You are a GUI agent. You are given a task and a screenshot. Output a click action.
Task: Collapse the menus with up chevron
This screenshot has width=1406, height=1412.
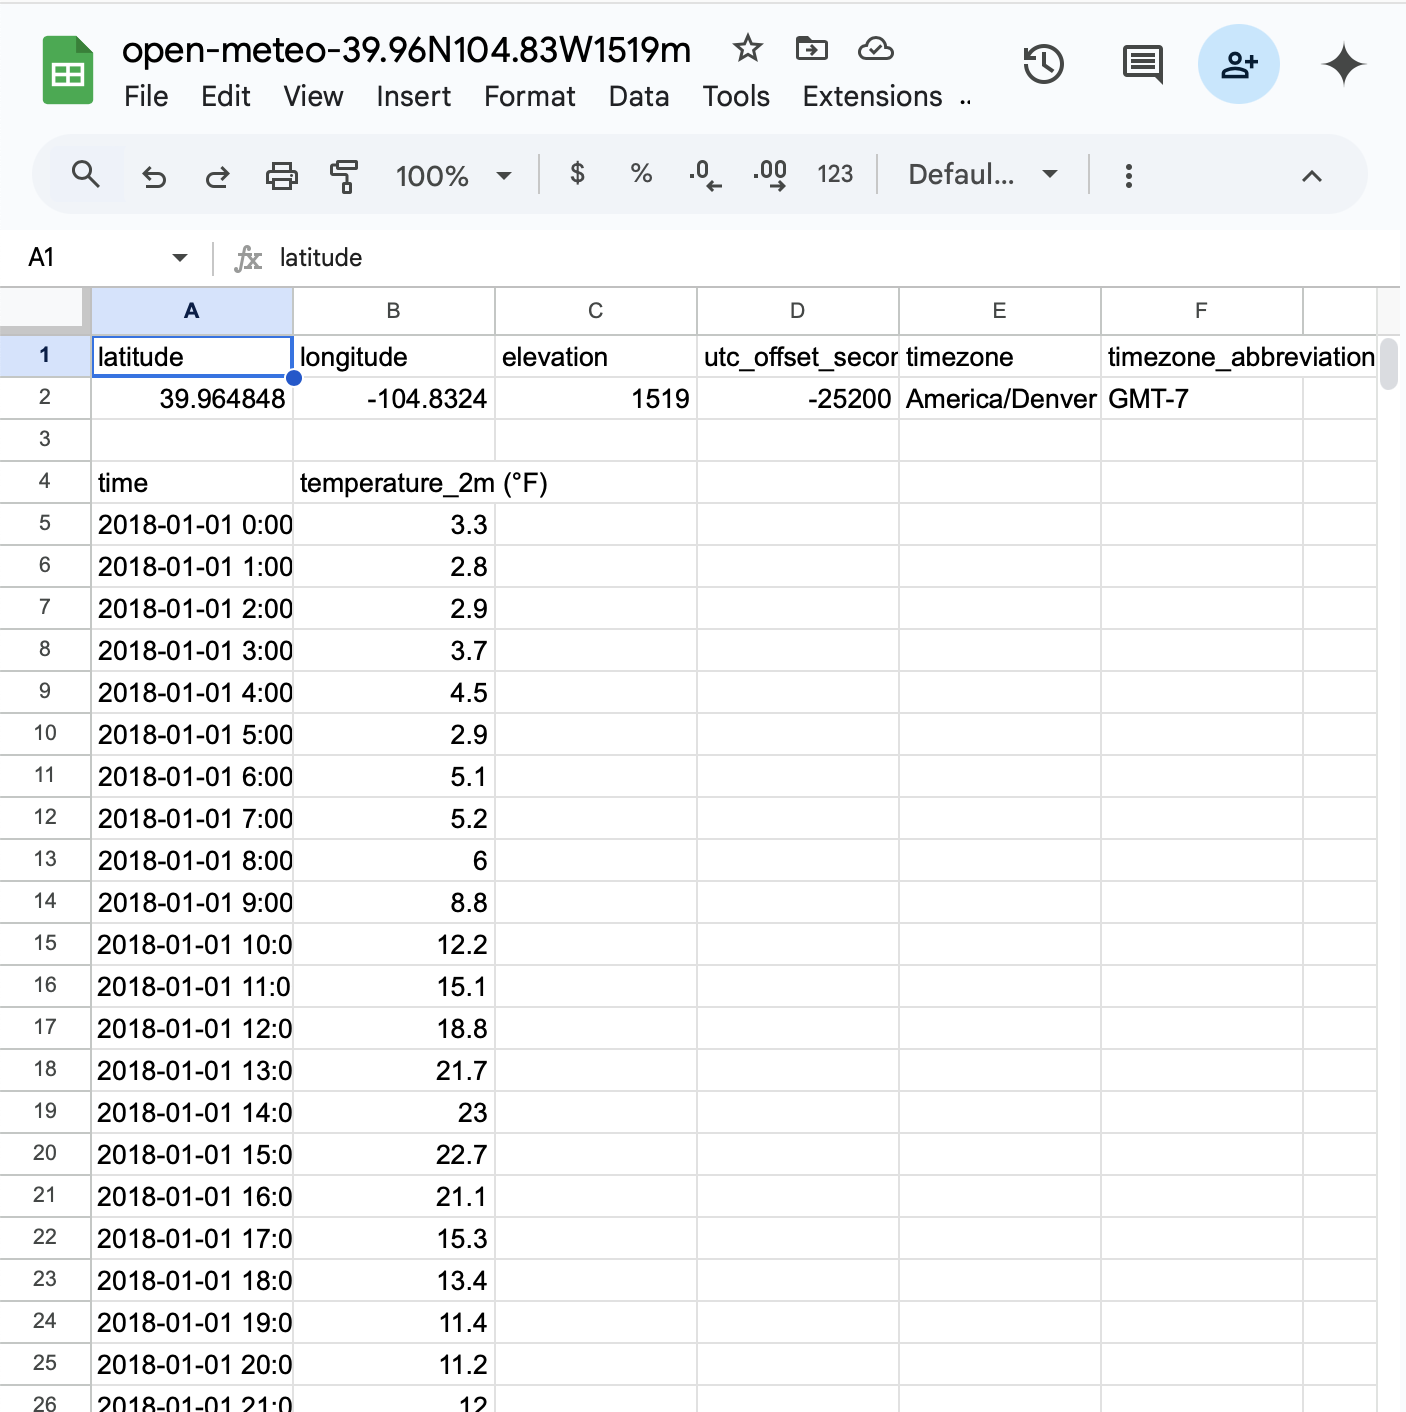(x=1312, y=177)
